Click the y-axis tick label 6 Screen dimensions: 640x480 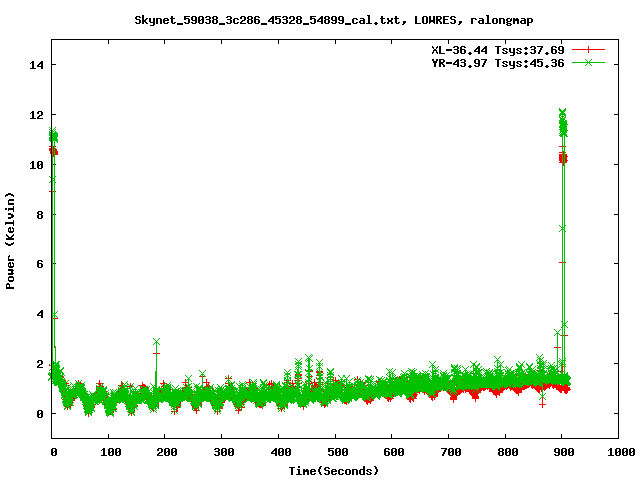40,264
